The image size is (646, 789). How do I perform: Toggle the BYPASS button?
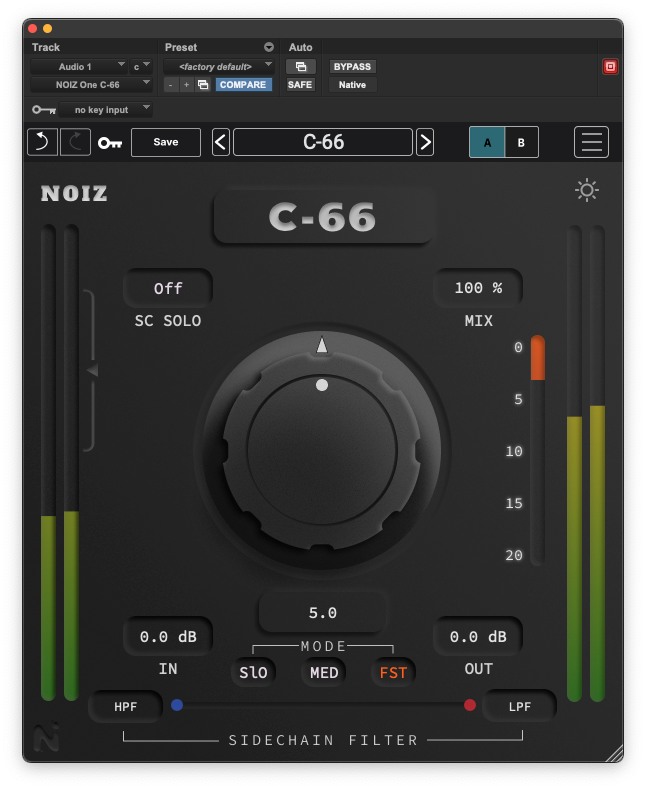pos(352,67)
